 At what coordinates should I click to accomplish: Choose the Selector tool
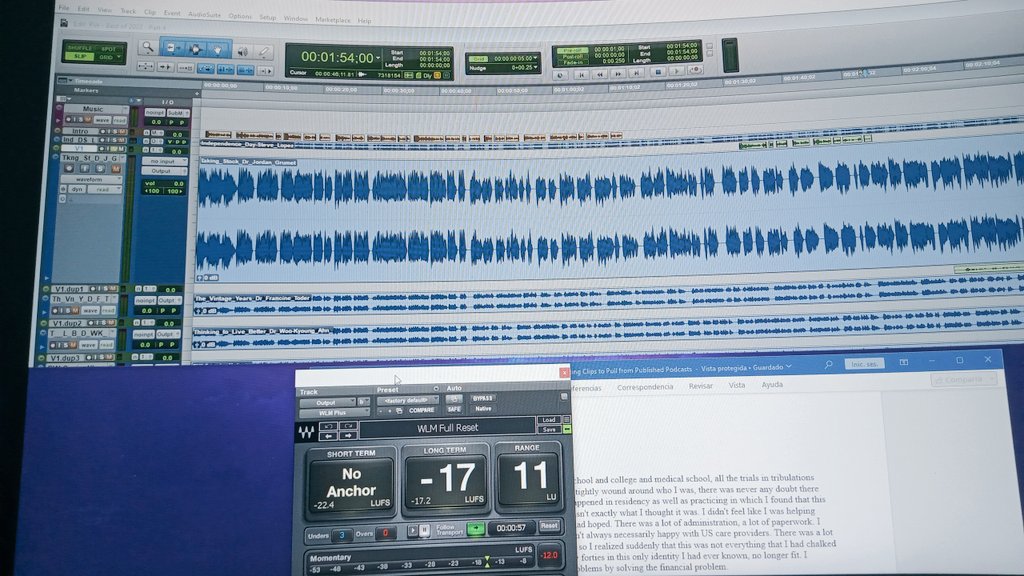[x=195, y=49]
